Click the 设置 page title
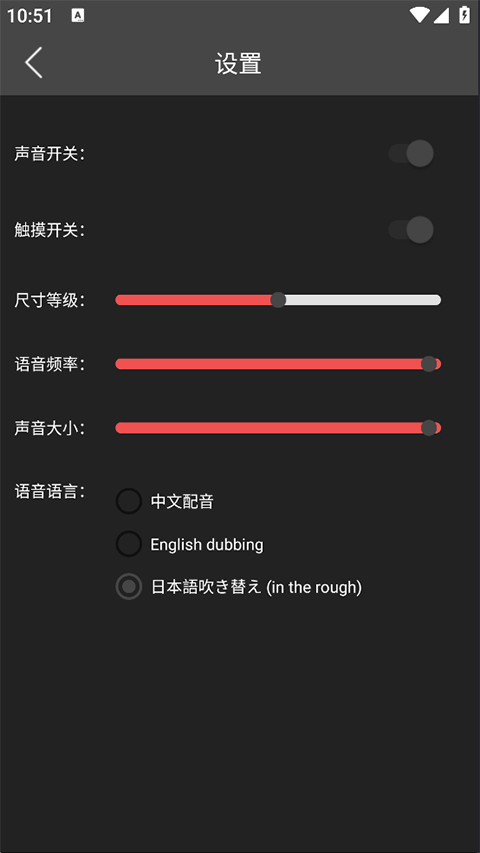The image size is (480, 853). tap(238, 63)
